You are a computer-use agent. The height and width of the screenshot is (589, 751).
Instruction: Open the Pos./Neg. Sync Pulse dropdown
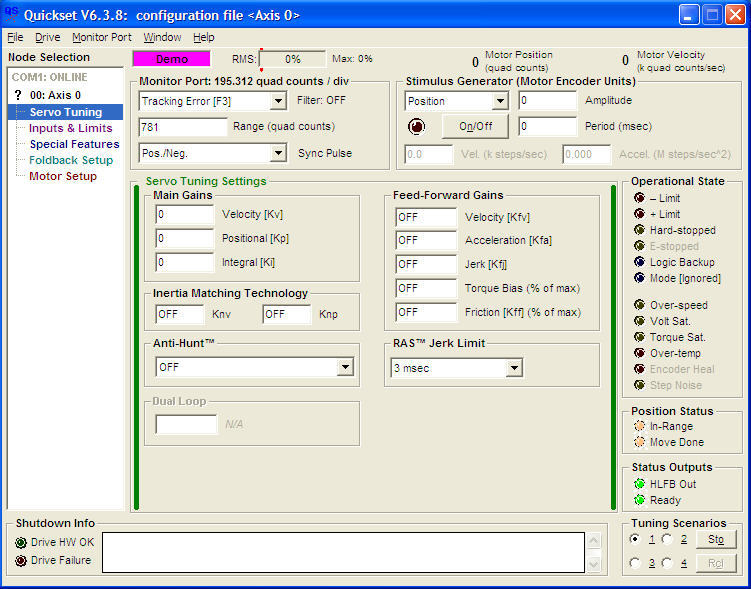tap(278, 153)
